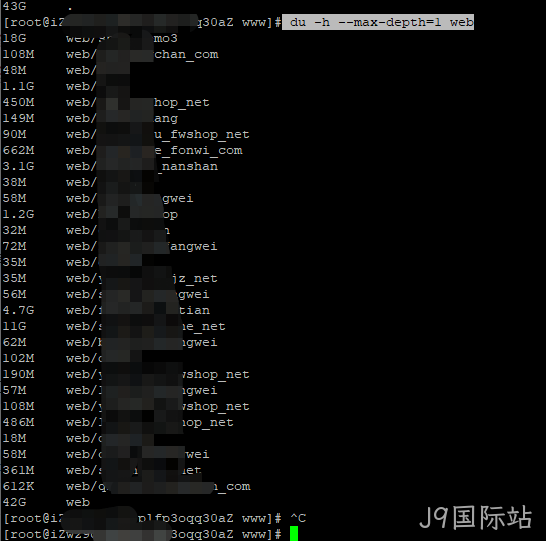Click the 1.2G size value
This screenshot has height=541, width=546.
[x=18, y=214]
